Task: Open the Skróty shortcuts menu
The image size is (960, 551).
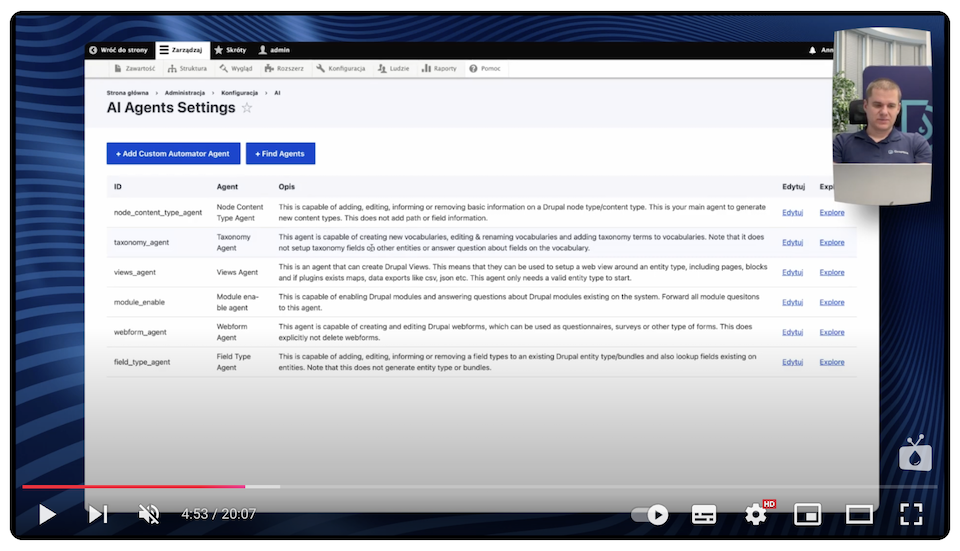Action: (x=230, y=50)
